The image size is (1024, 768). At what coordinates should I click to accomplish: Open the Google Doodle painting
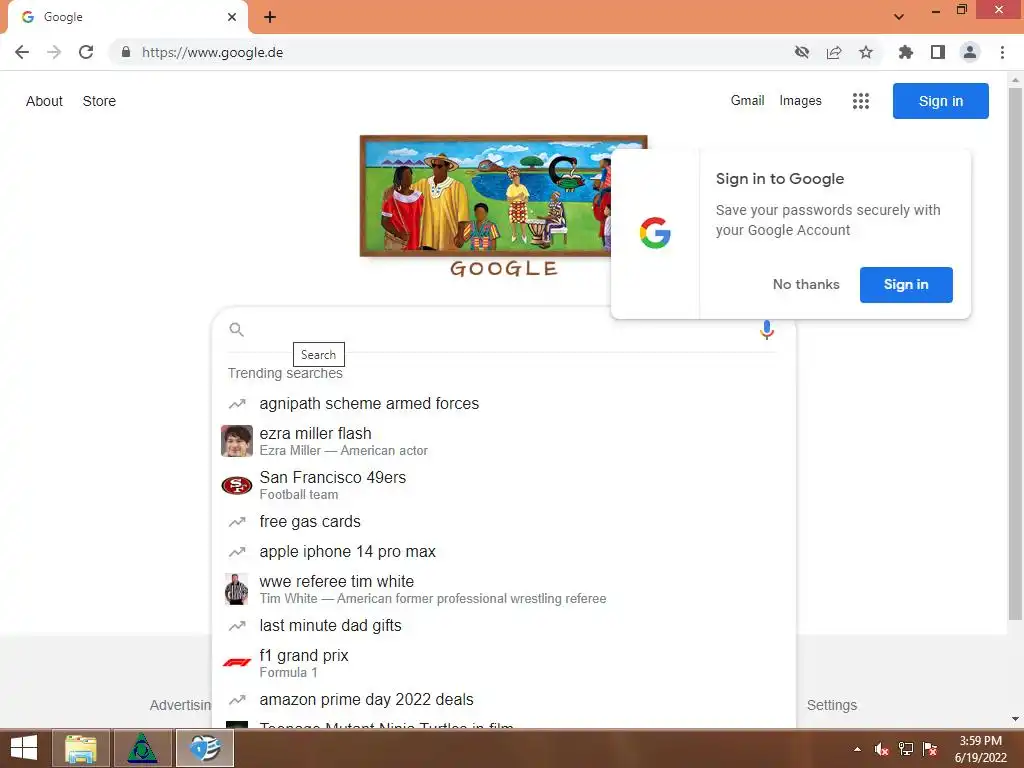[484, 196]
